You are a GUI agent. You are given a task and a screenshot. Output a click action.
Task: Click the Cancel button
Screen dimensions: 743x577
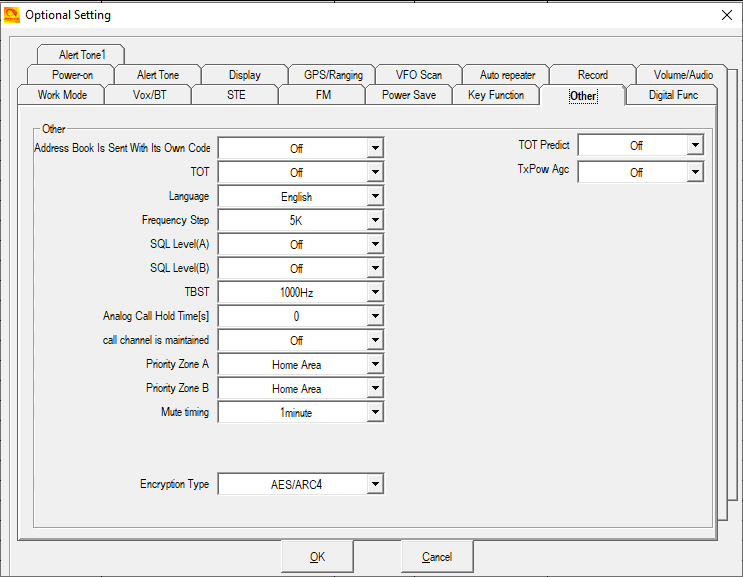tap(437, 557)
